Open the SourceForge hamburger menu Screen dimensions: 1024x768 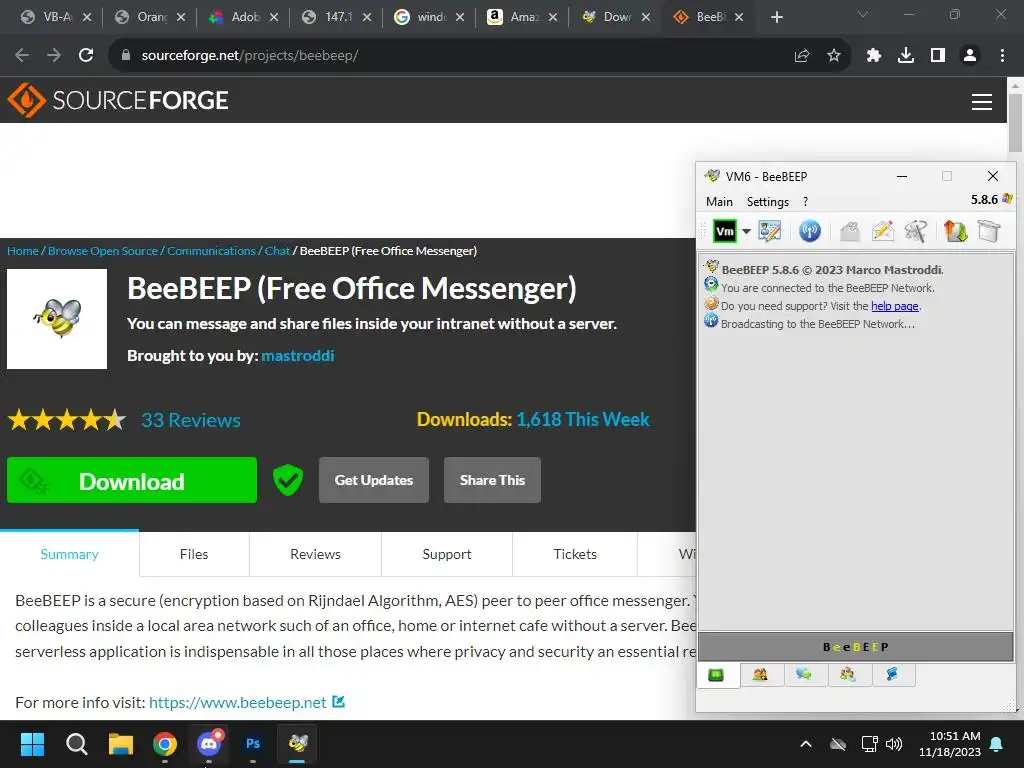982,101
